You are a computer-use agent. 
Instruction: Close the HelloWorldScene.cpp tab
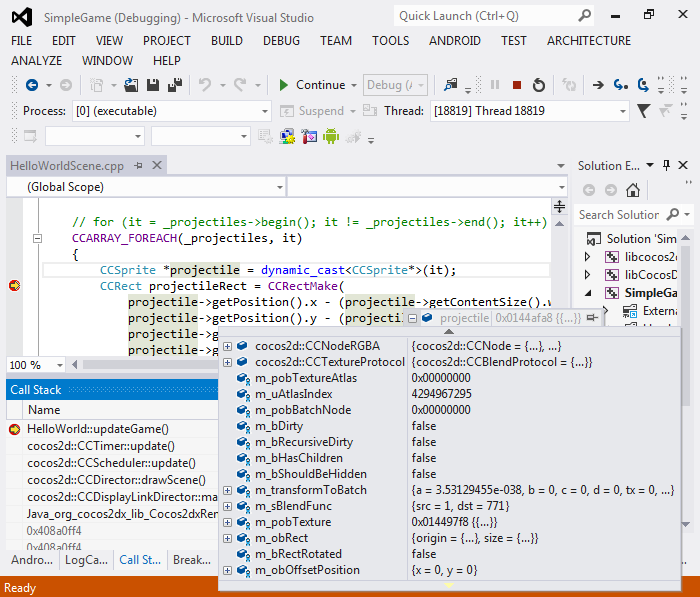point(157,166)
